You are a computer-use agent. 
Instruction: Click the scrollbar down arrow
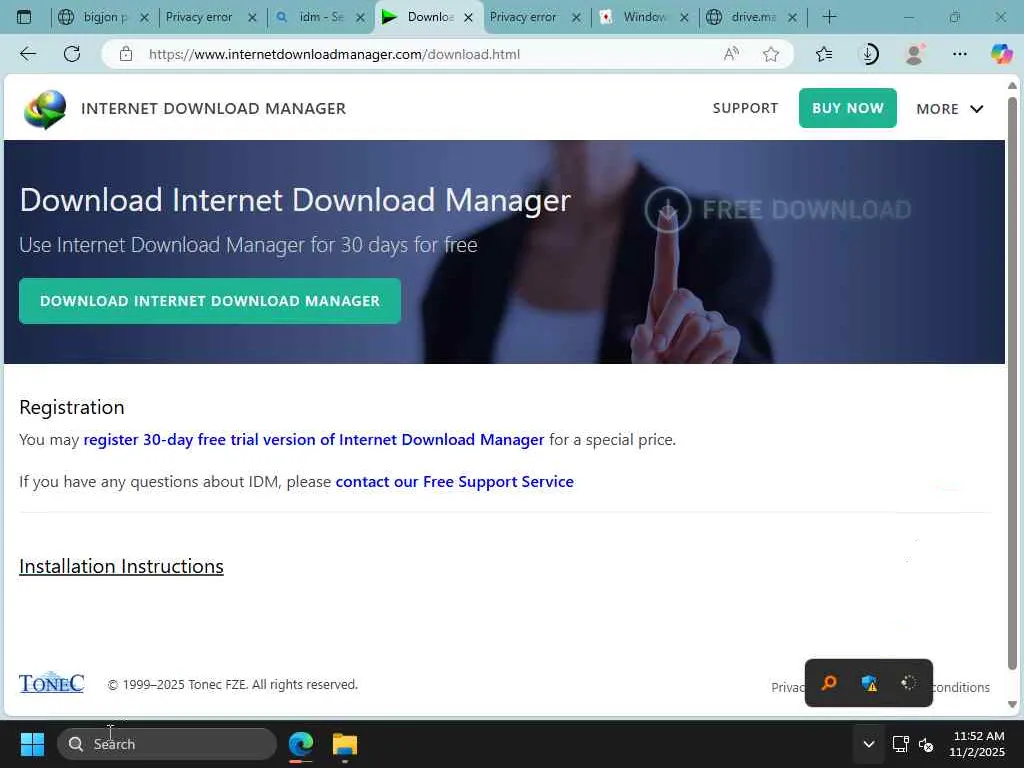pyautogui.click(x=1012, y=705)
